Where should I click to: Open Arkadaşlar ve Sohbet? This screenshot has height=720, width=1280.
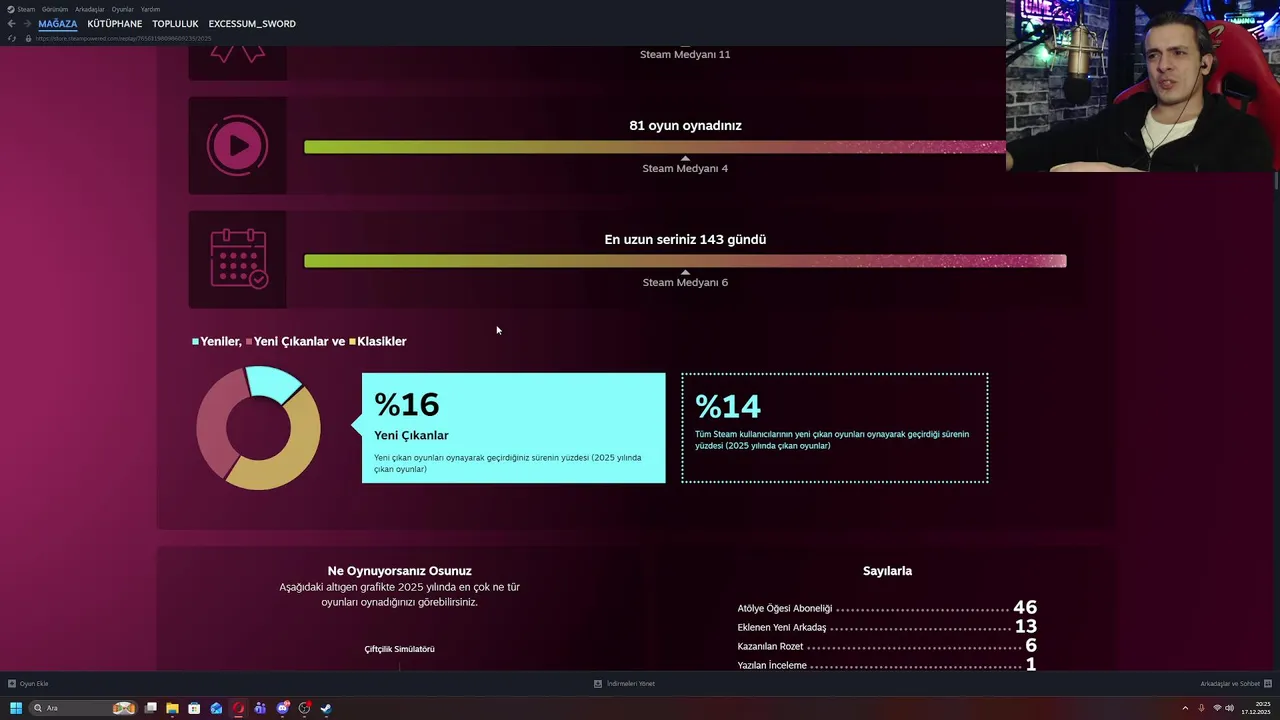coord(1236,684)
